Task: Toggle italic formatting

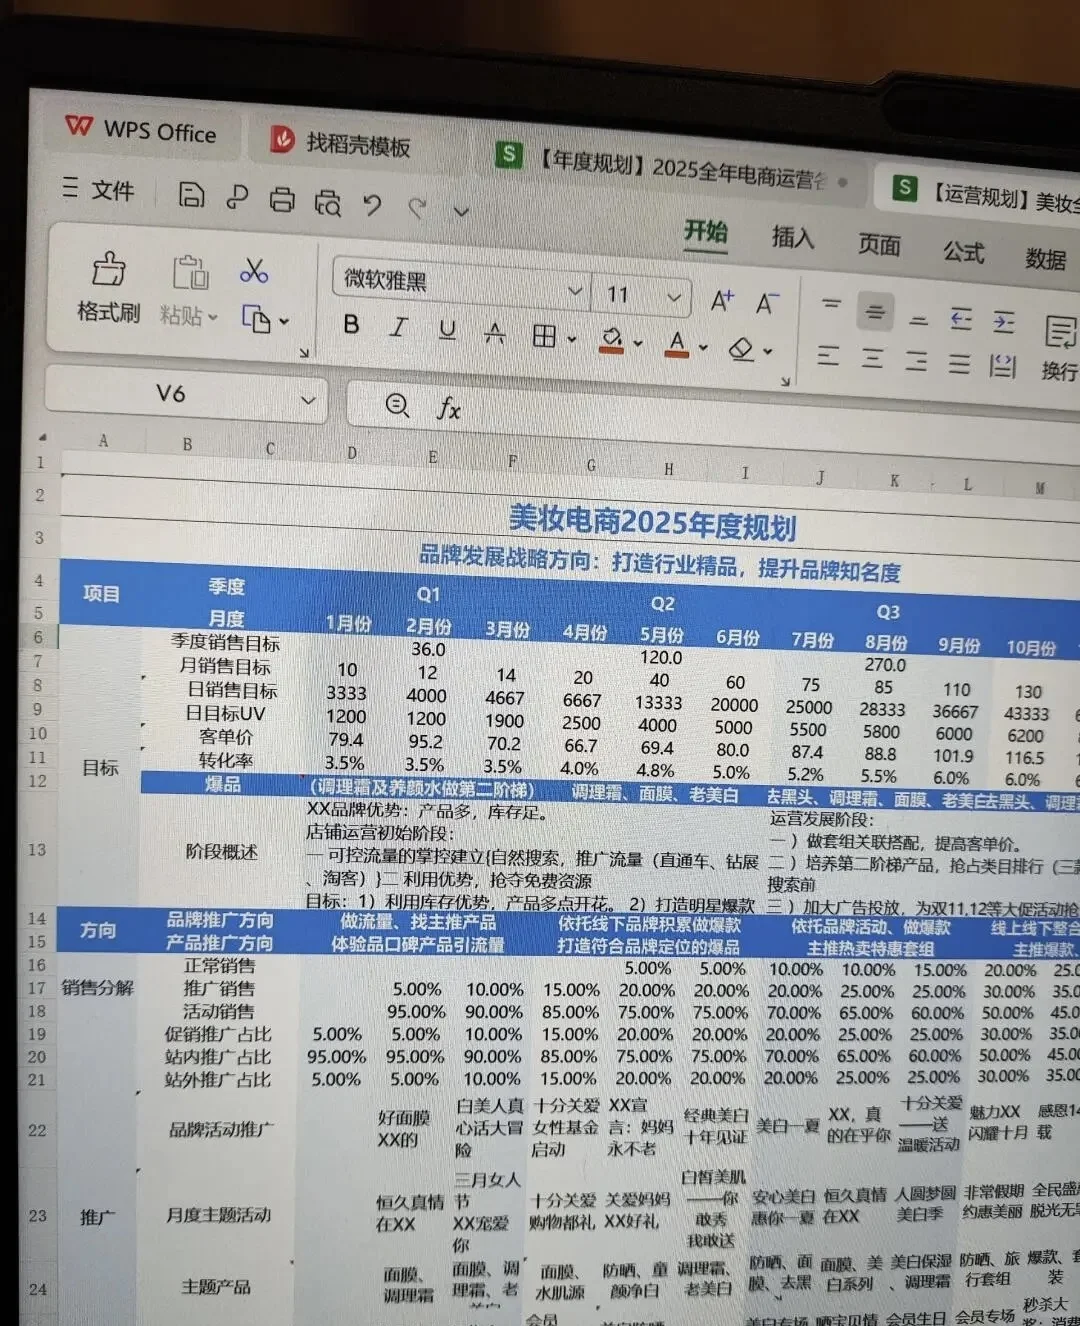Action: click(x=398, y=327)
